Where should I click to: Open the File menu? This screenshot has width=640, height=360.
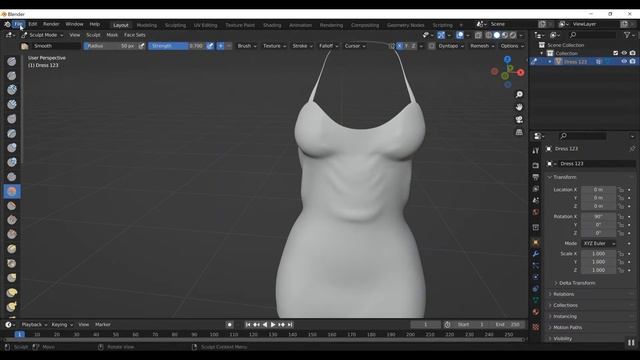pyautogui.click(x=18, y=24)
